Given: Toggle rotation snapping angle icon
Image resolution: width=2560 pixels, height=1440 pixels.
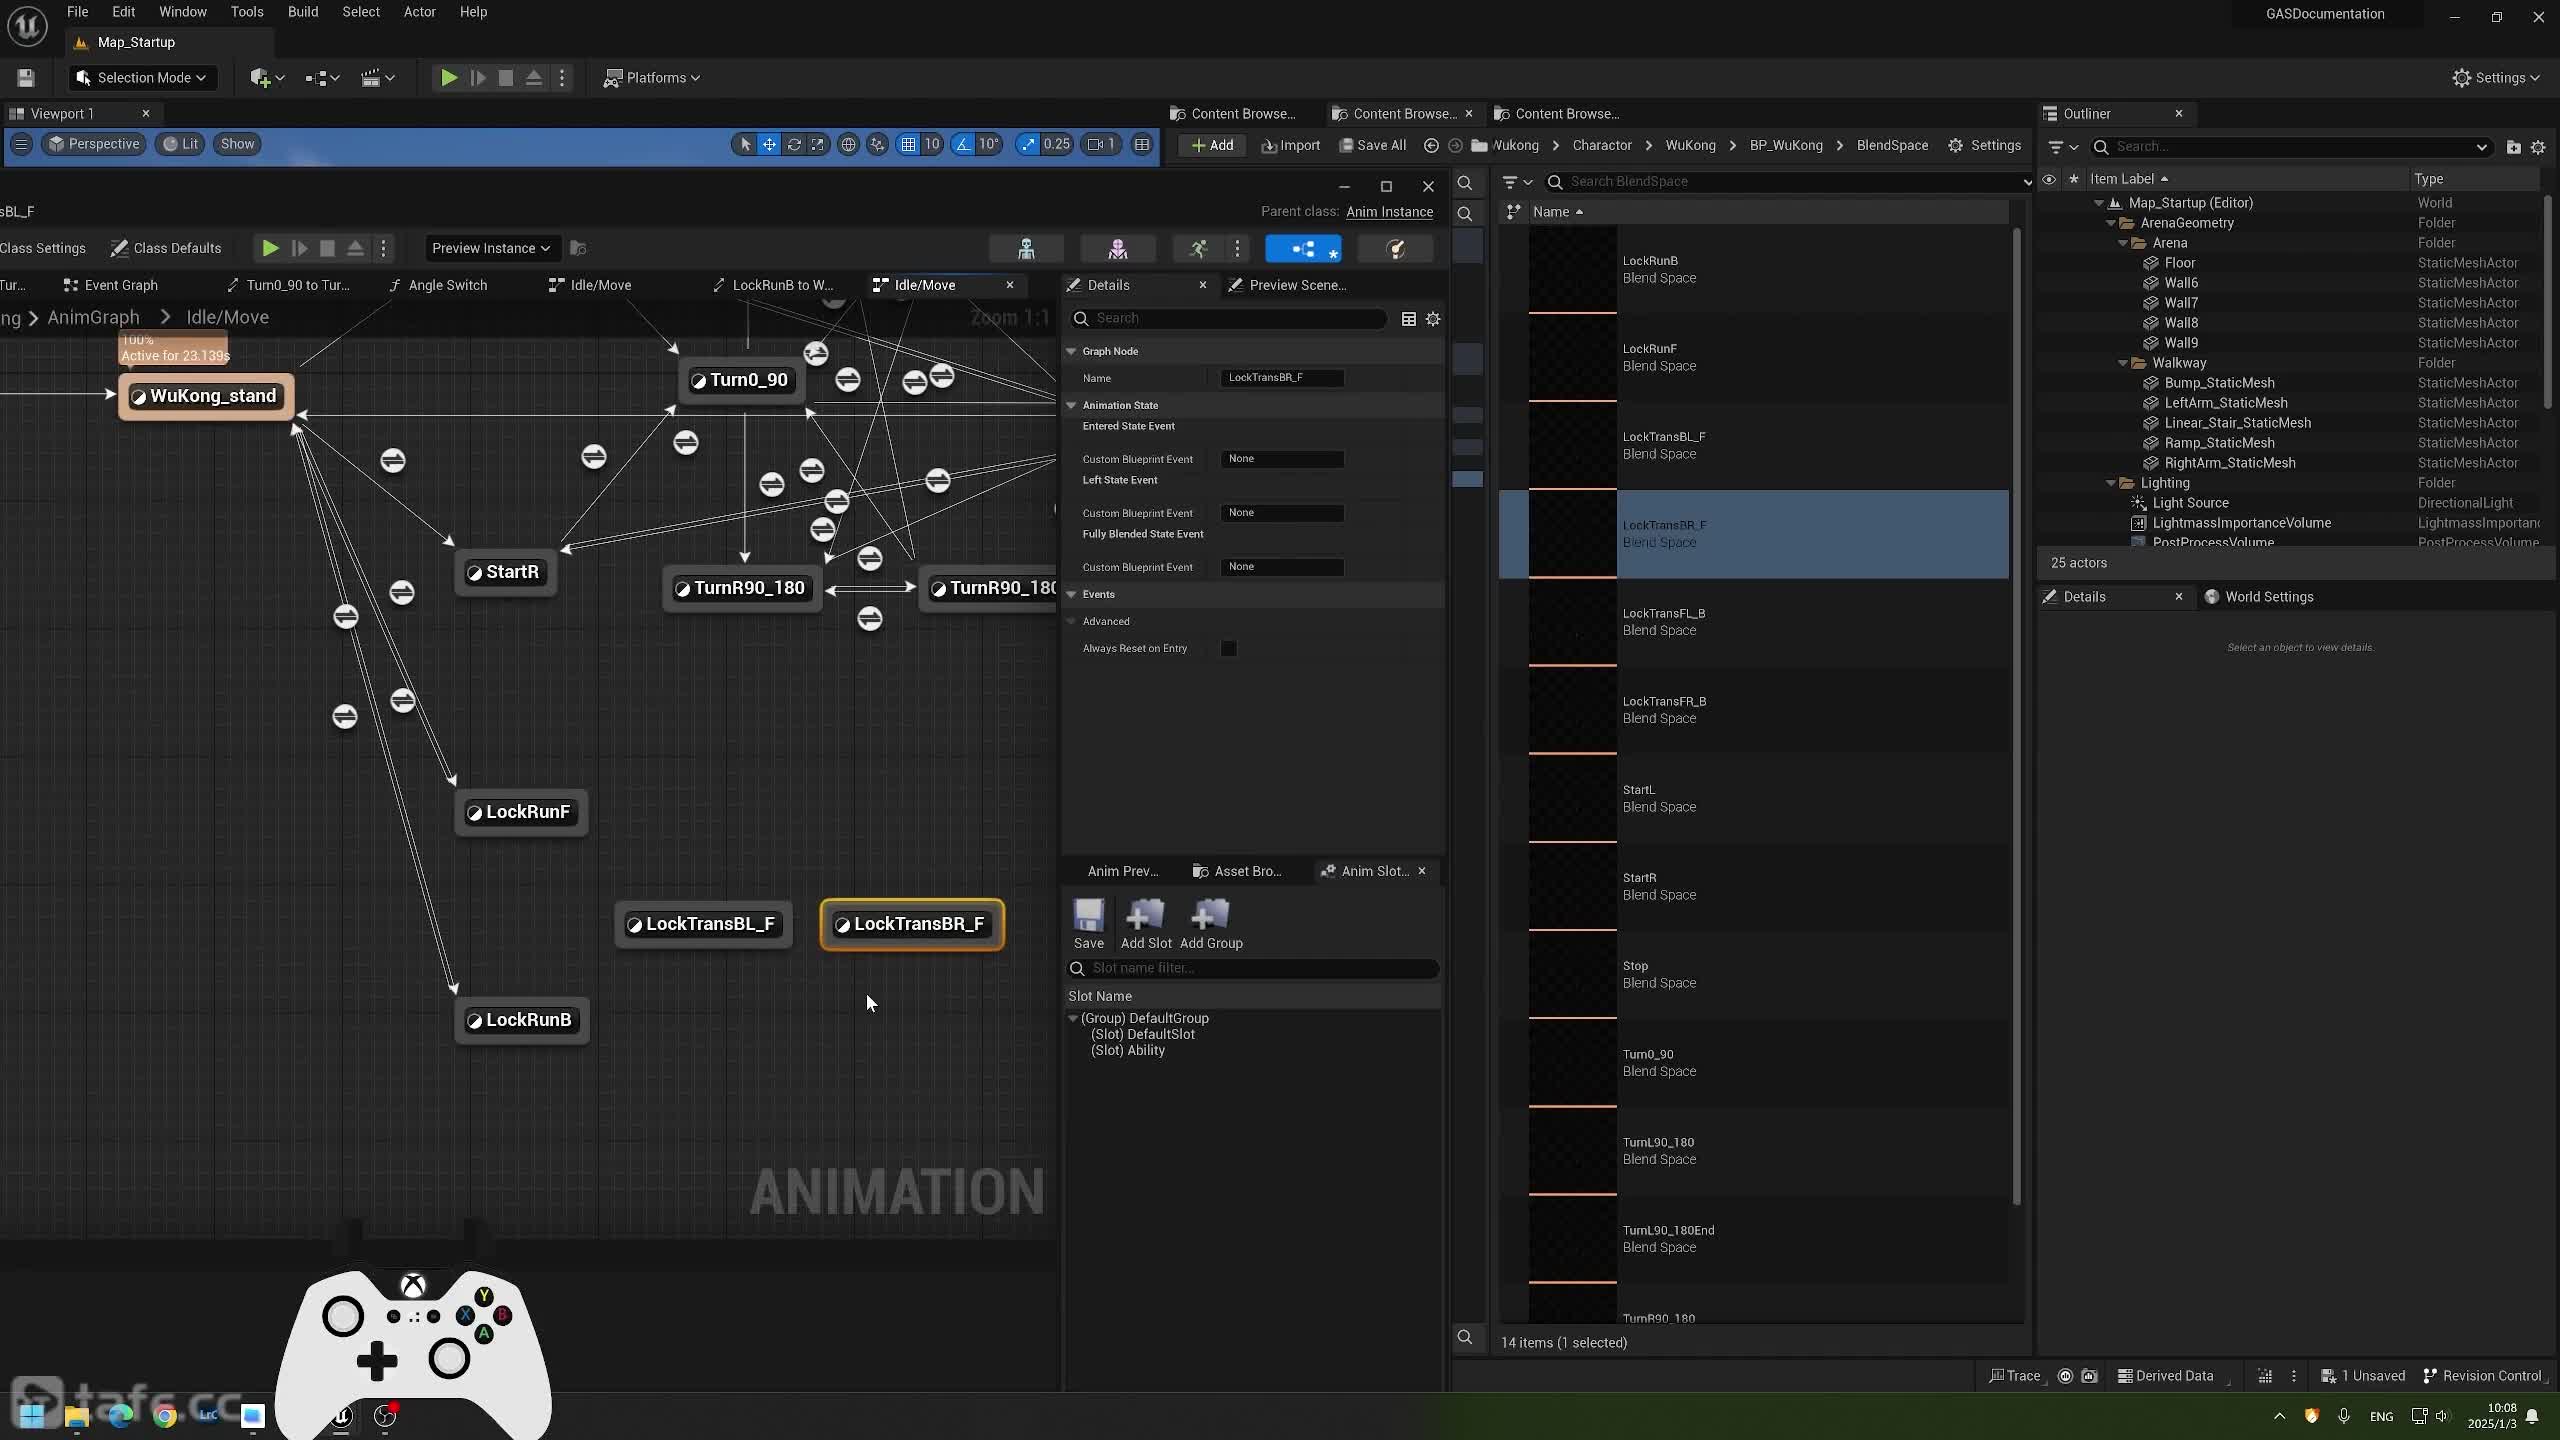Looking at the screenshot, I should point(963,145).
